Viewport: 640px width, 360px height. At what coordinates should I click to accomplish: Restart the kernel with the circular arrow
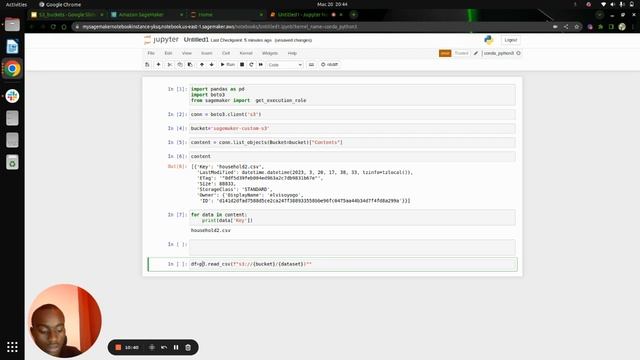point(251,64)
